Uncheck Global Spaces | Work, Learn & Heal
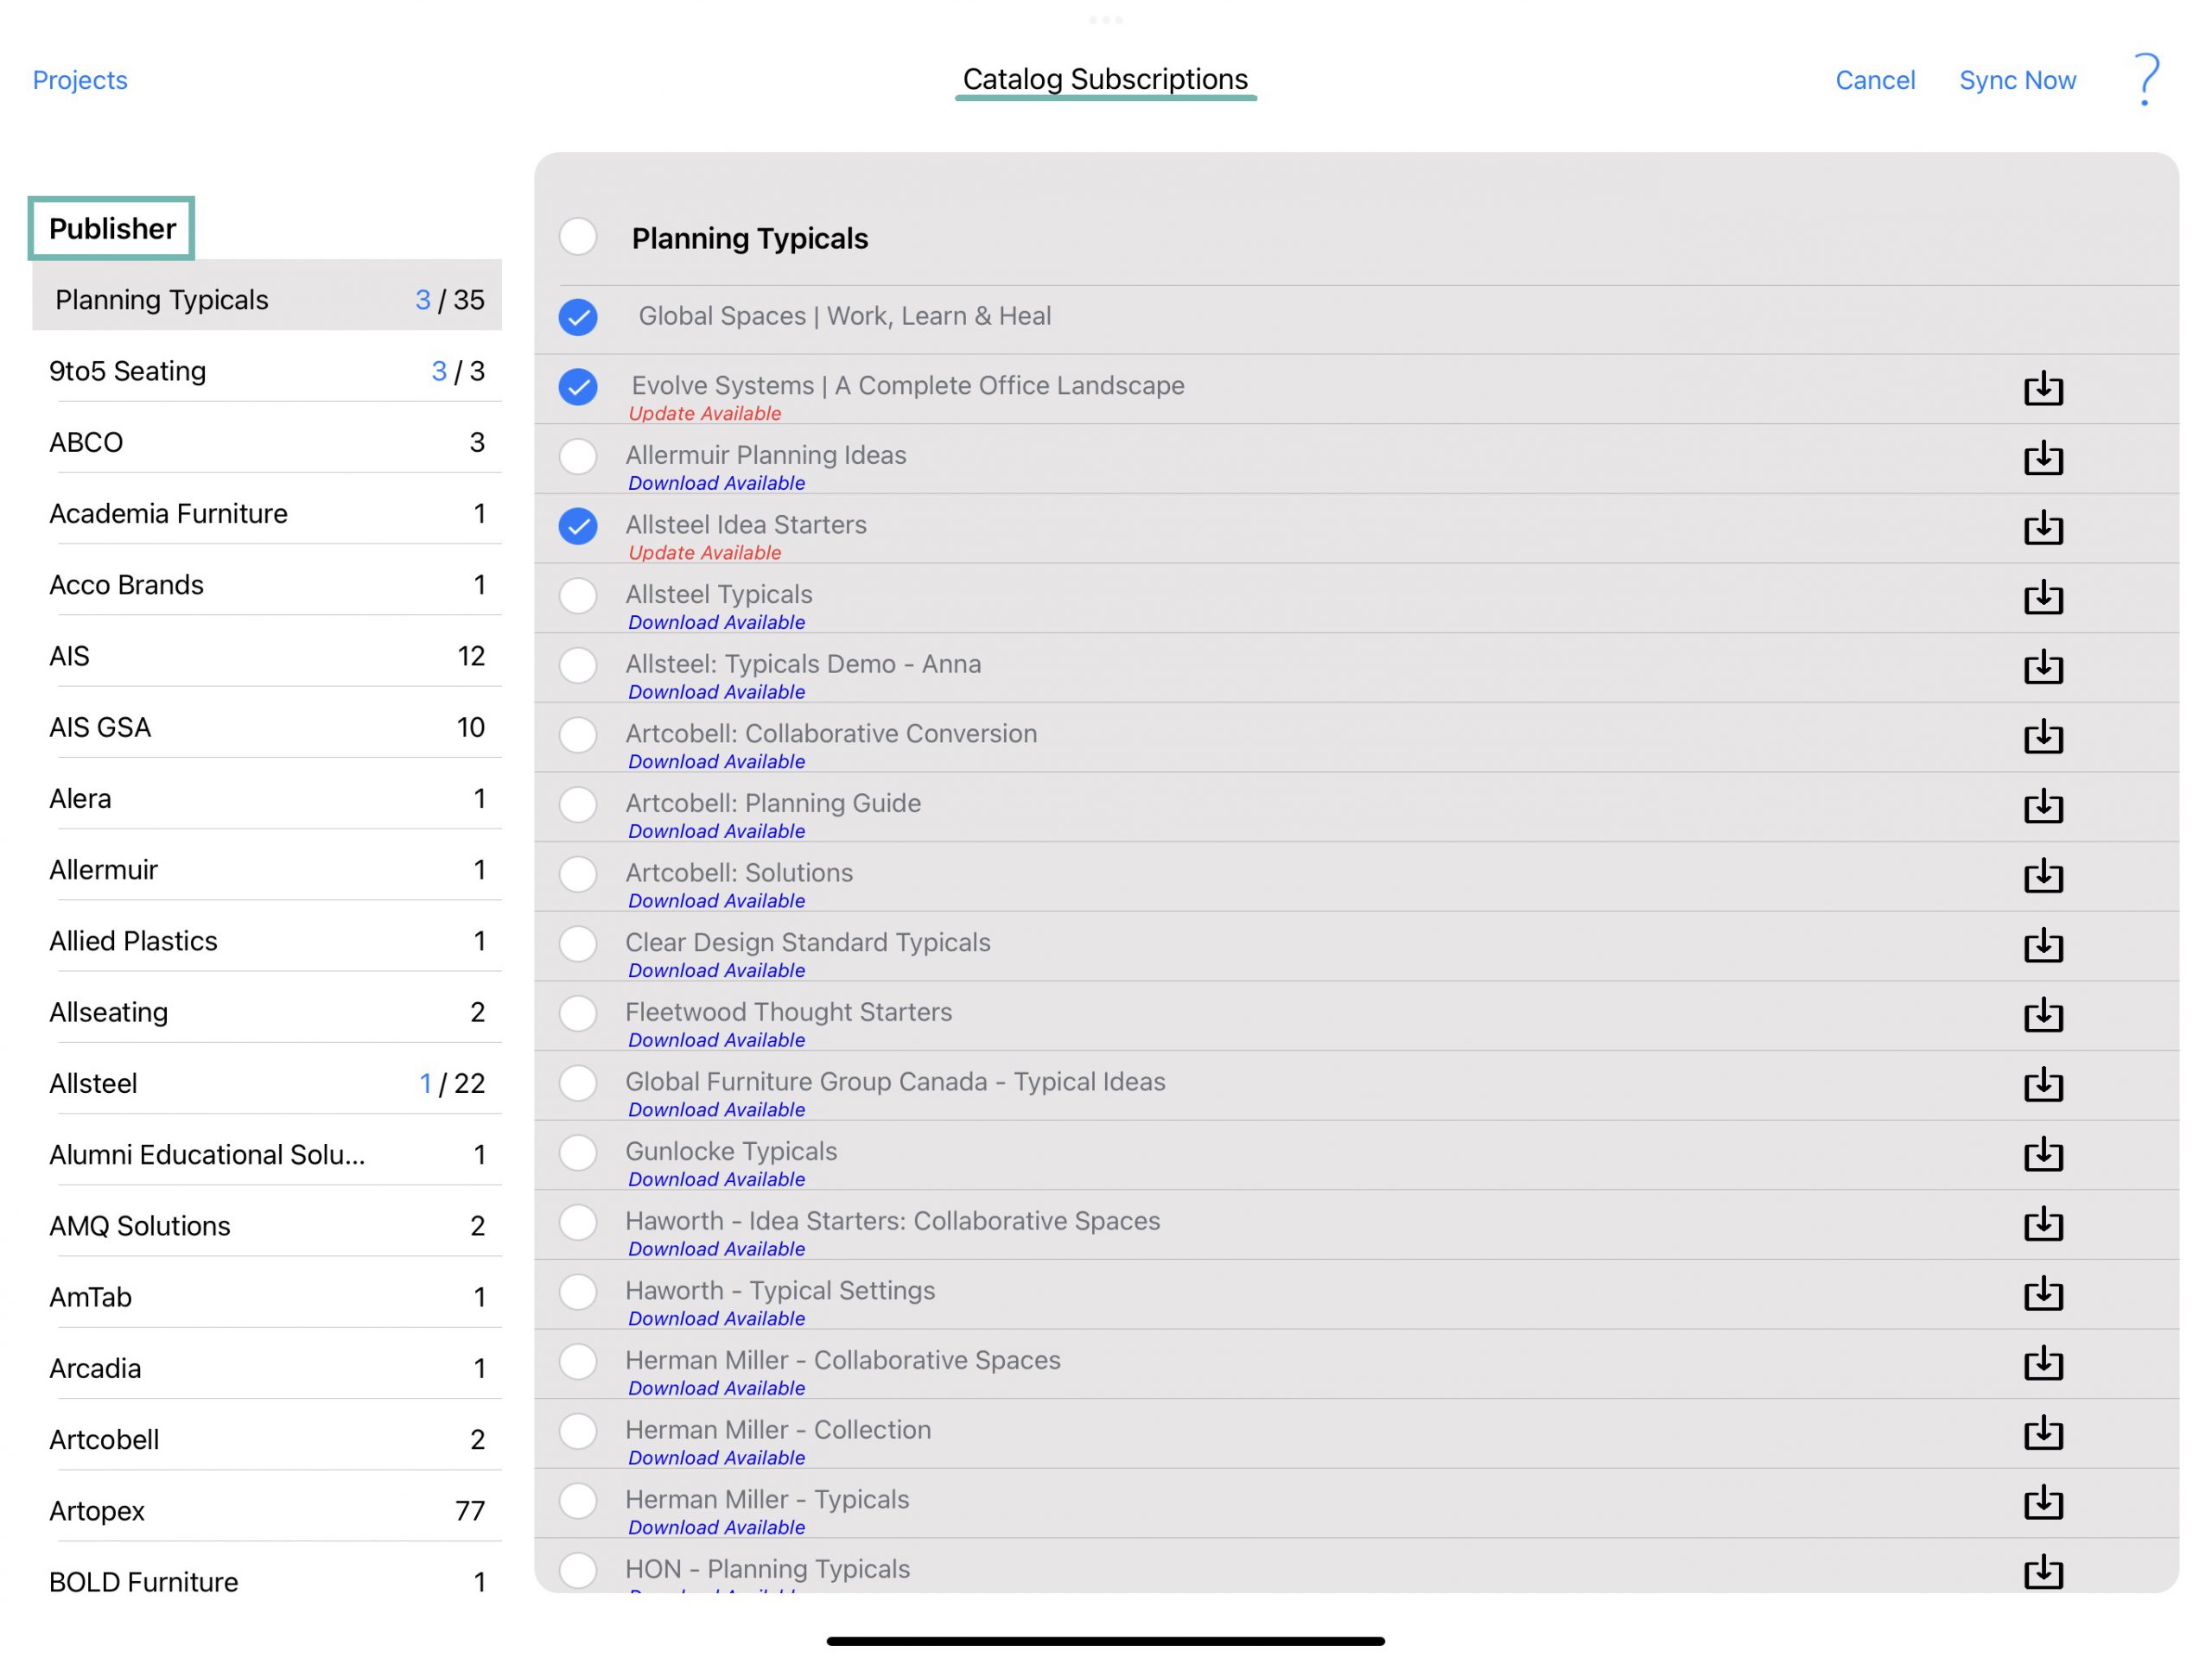The image size is (2212, 1658). pyautogui.click(x=578, y=317)
